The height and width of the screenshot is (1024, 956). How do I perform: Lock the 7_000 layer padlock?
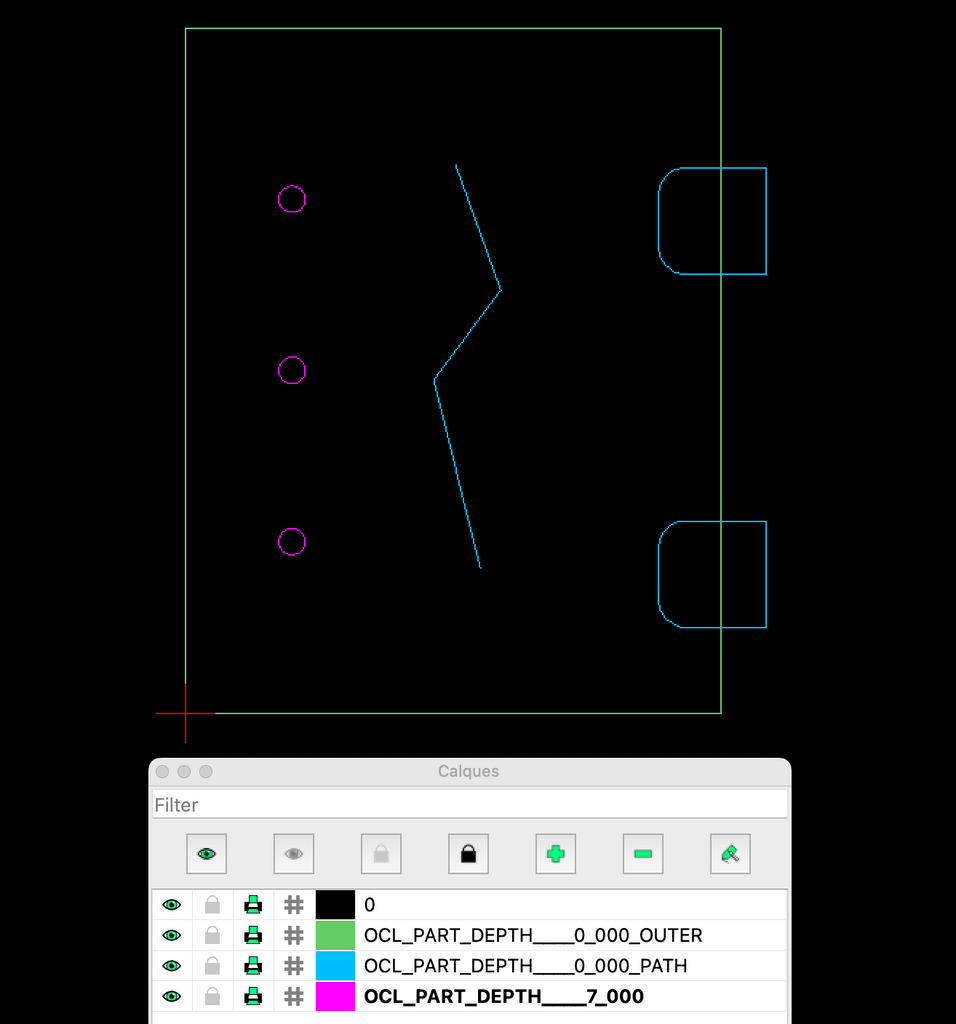(212, 997)
